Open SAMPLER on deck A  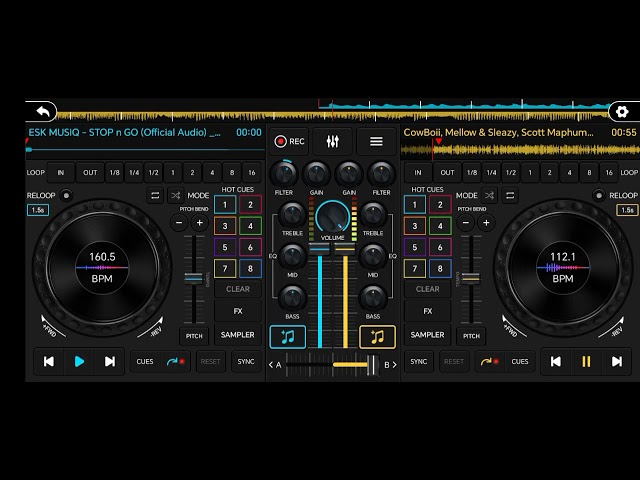(x=238, y=335)
